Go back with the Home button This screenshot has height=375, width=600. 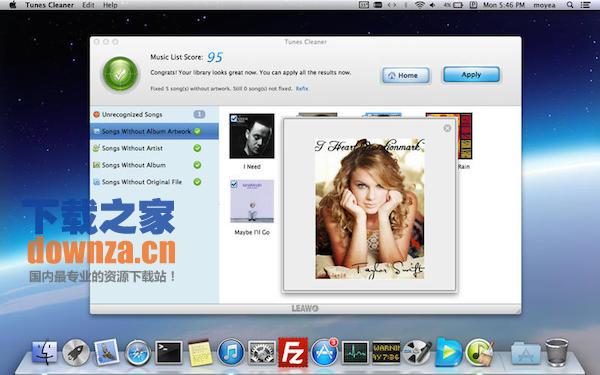pyautogui.click(x=406, y=75)
